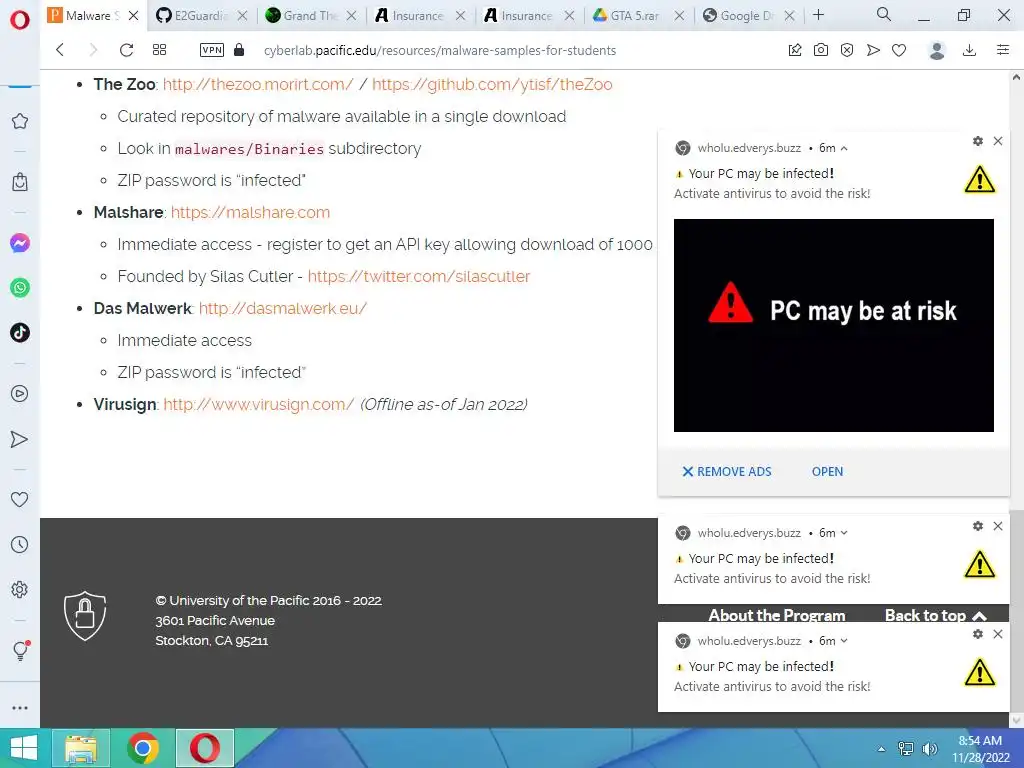The width and height of the screenshot is (1024, 768).
Task: Open History clock icon in sidebar
Action: (20, 545)
